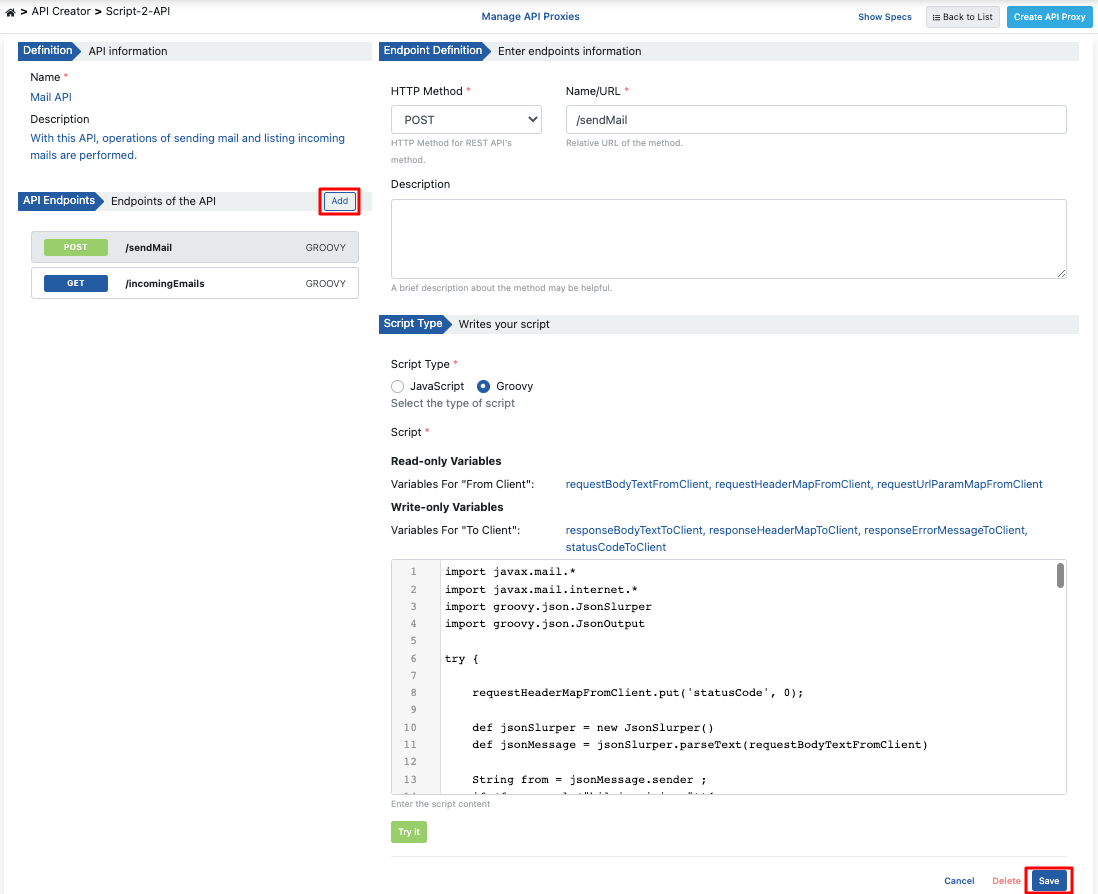Add a new API endpoint
Image resolution: width=1098 pixels, height=894 pixels.
pyautogui.click(x=339, y=201)
